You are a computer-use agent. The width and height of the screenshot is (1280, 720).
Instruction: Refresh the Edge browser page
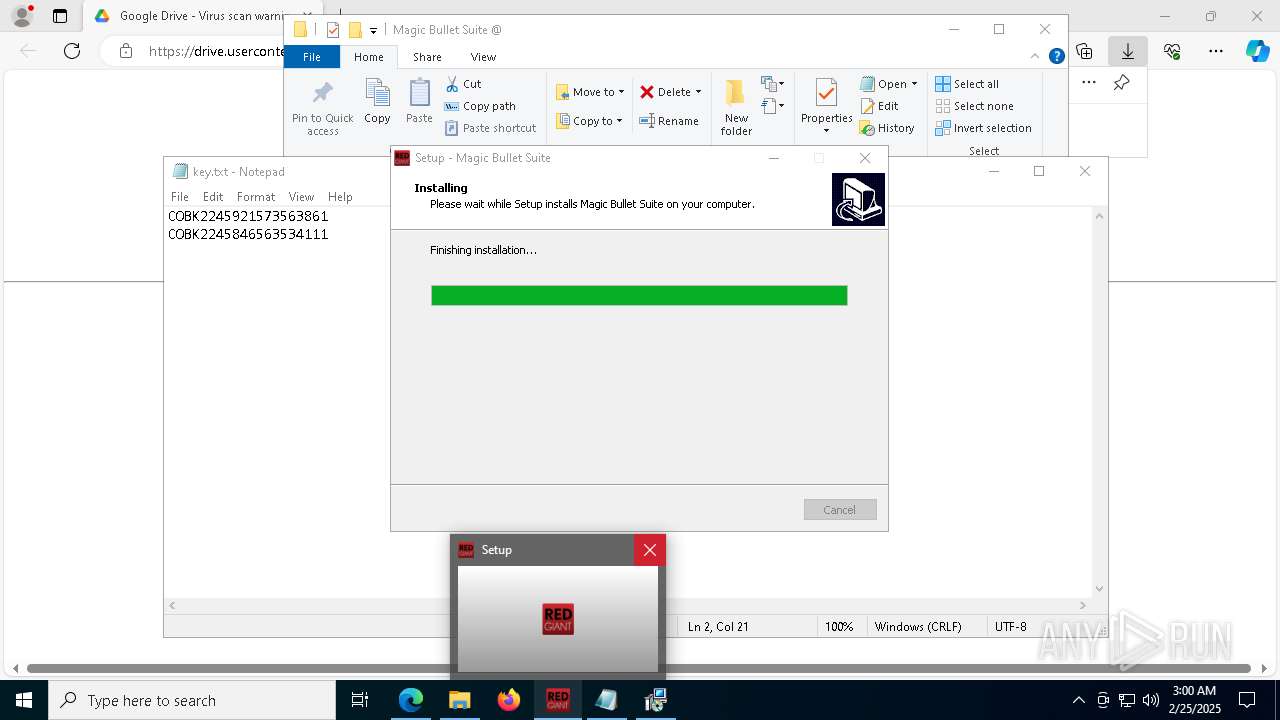71,51
